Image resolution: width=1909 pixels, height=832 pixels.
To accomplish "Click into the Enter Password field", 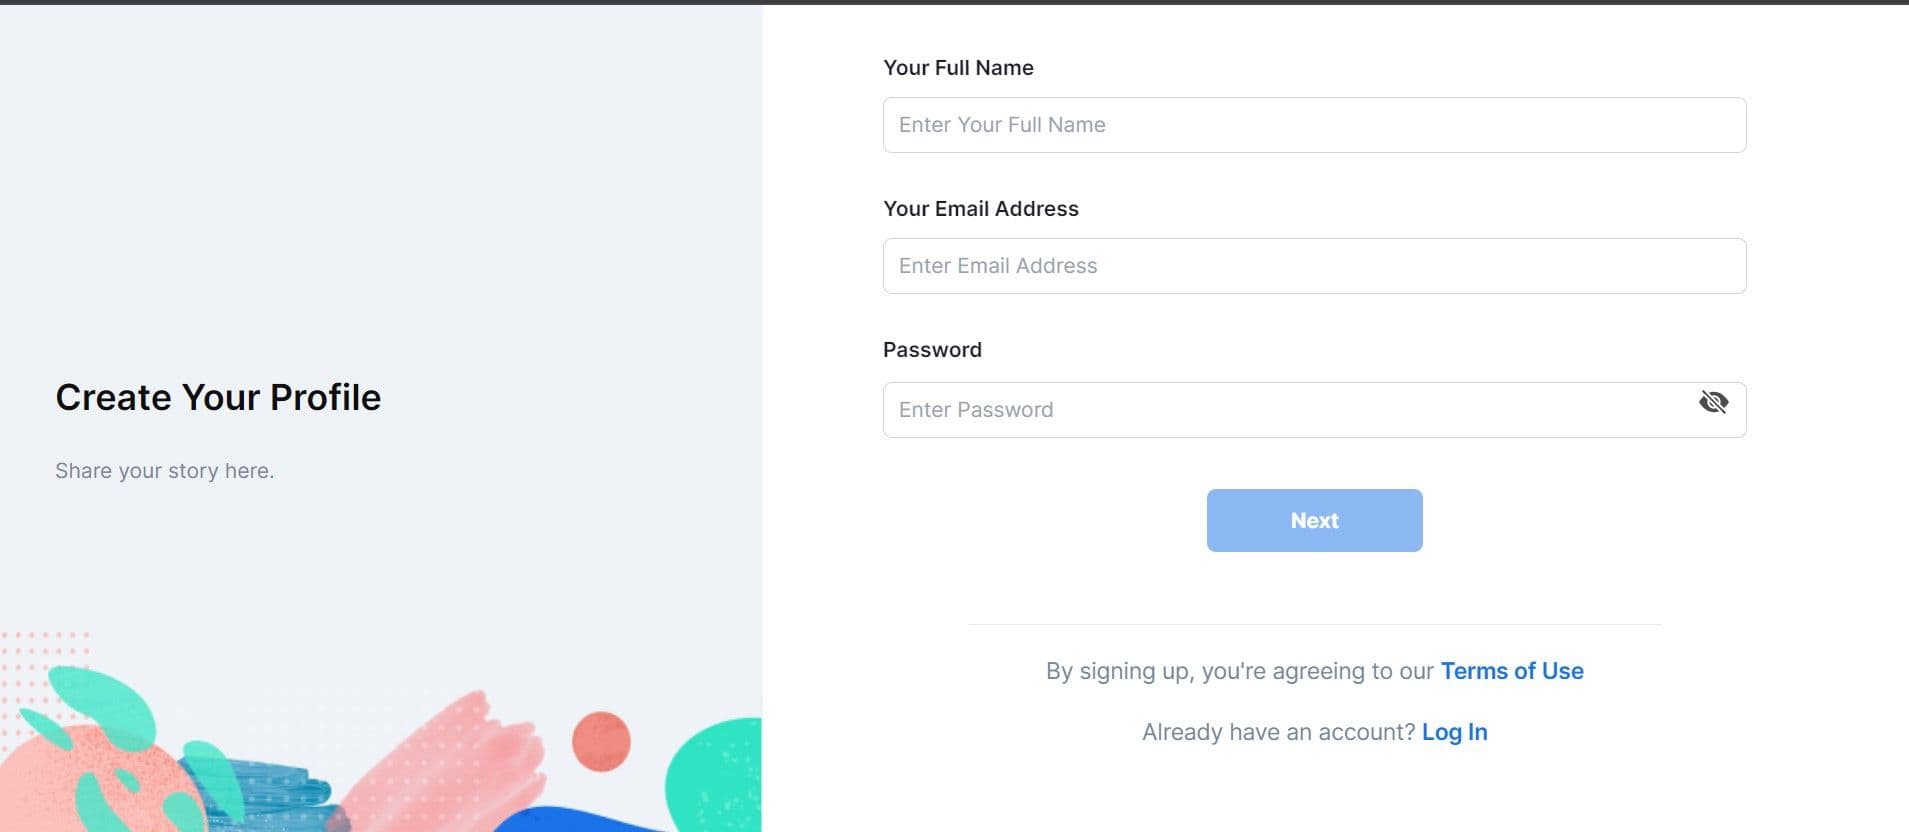I will 1280,410.
